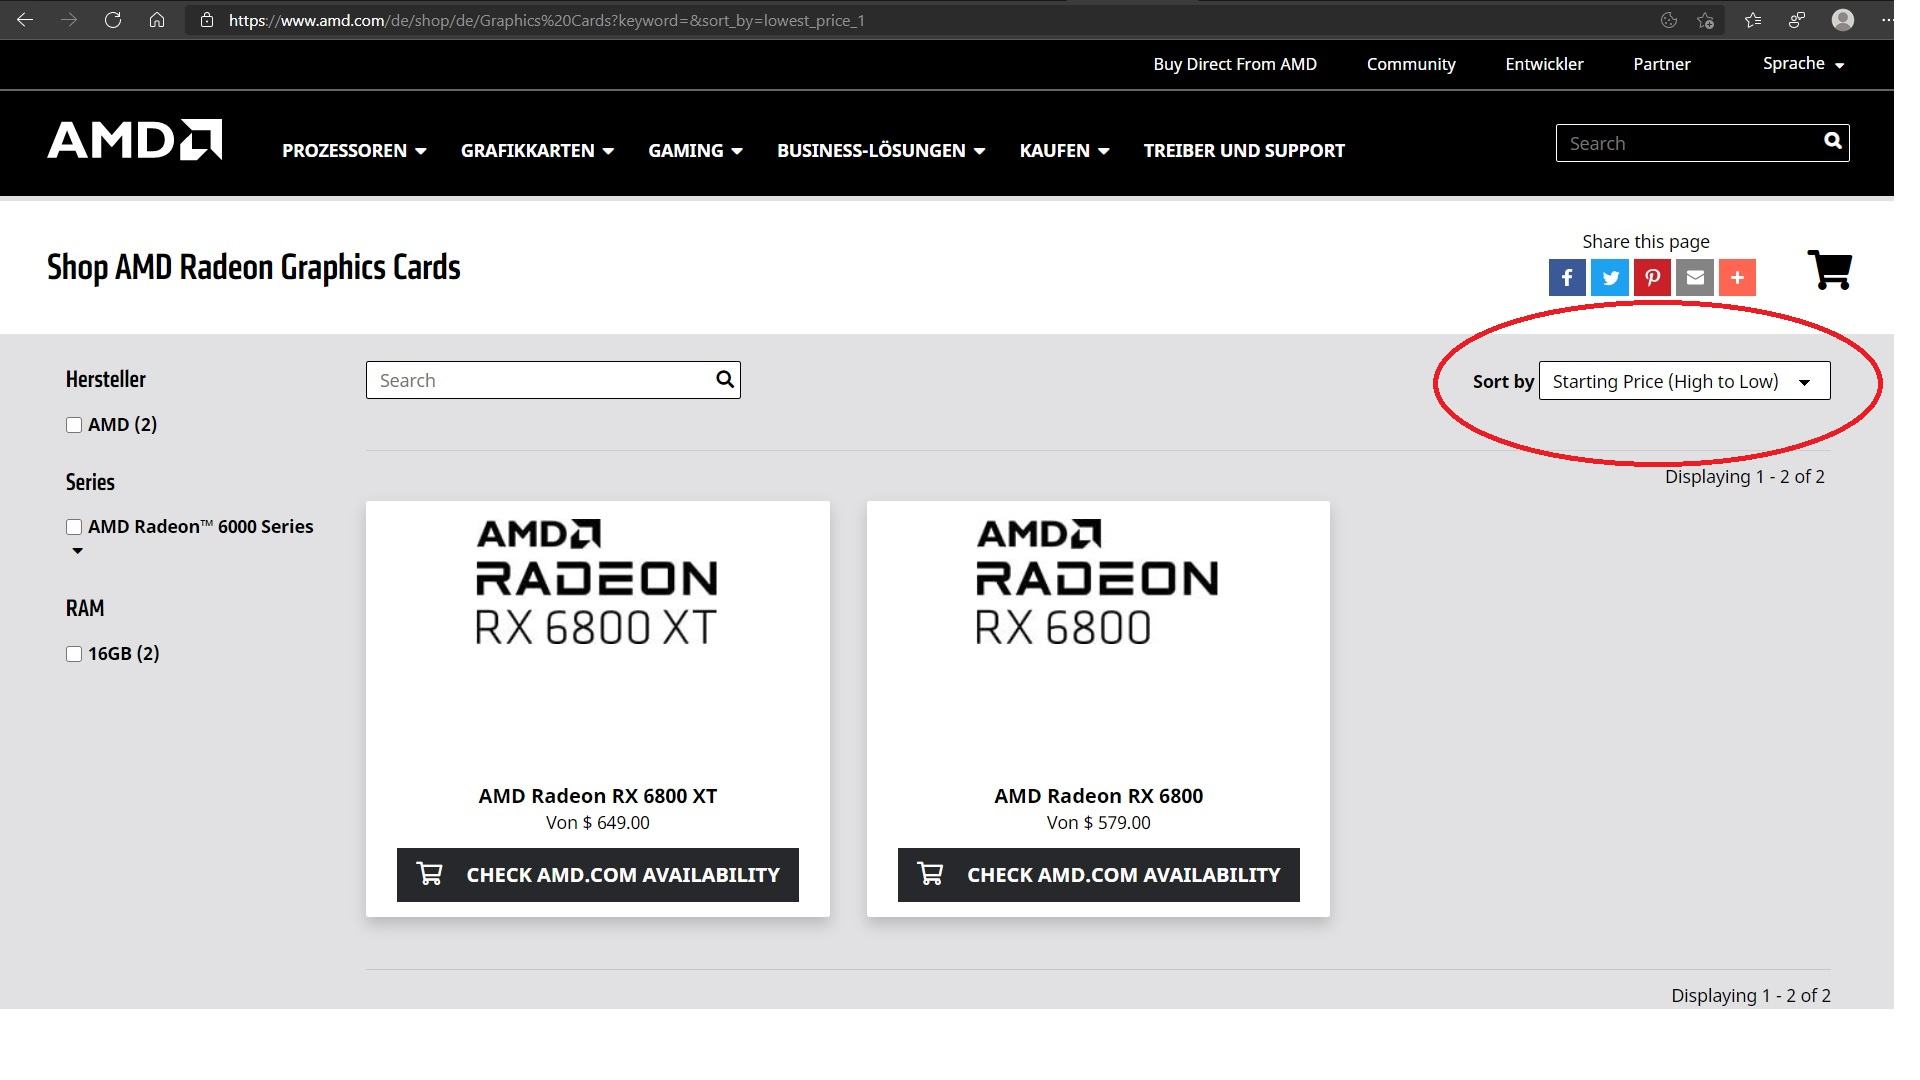Click the RX 6800 XT product image
The width and height of the screenshot is (1920, 1080).
coord(597,582)
